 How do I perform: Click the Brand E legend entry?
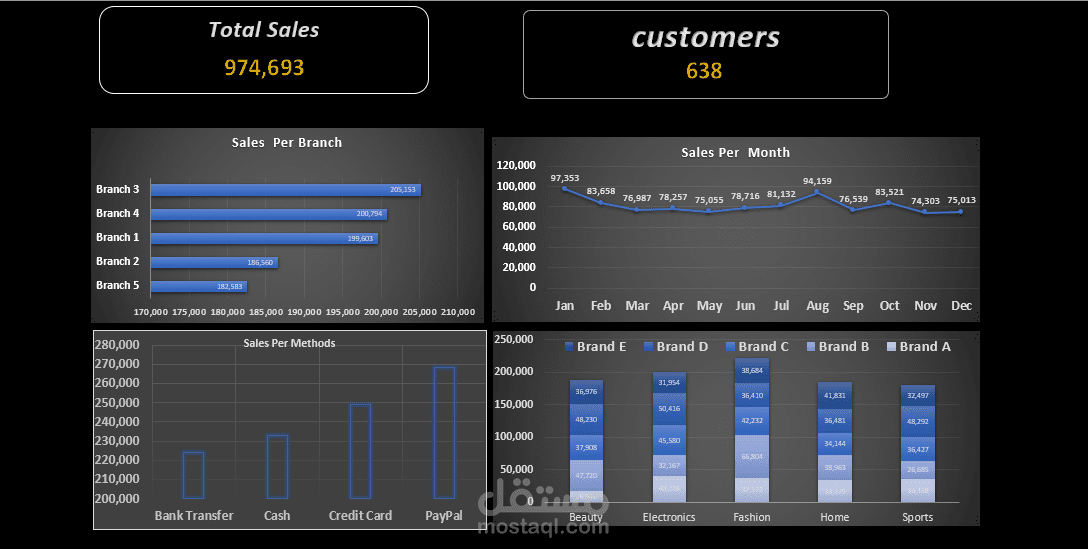pyautogui.click(x=595, y=346)
